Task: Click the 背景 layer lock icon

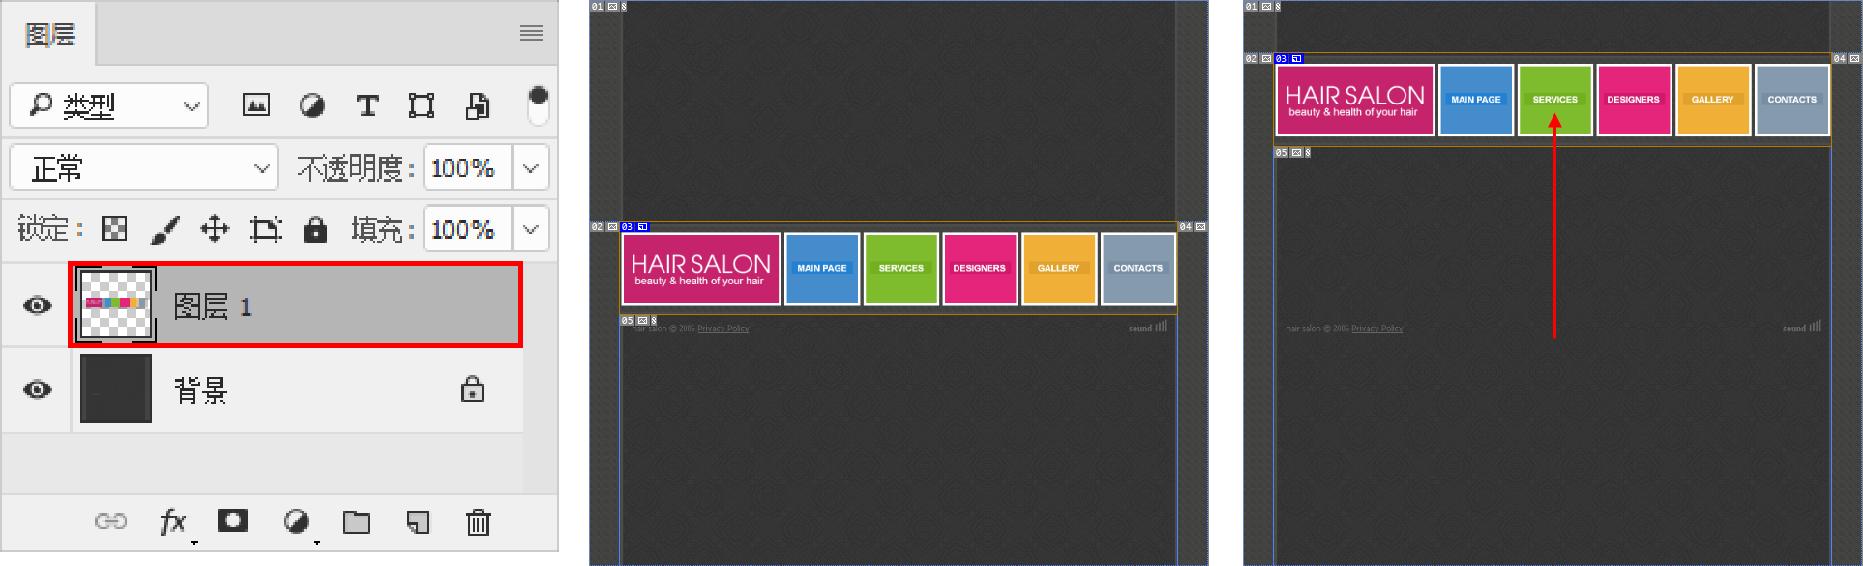Action: (472, 388)
